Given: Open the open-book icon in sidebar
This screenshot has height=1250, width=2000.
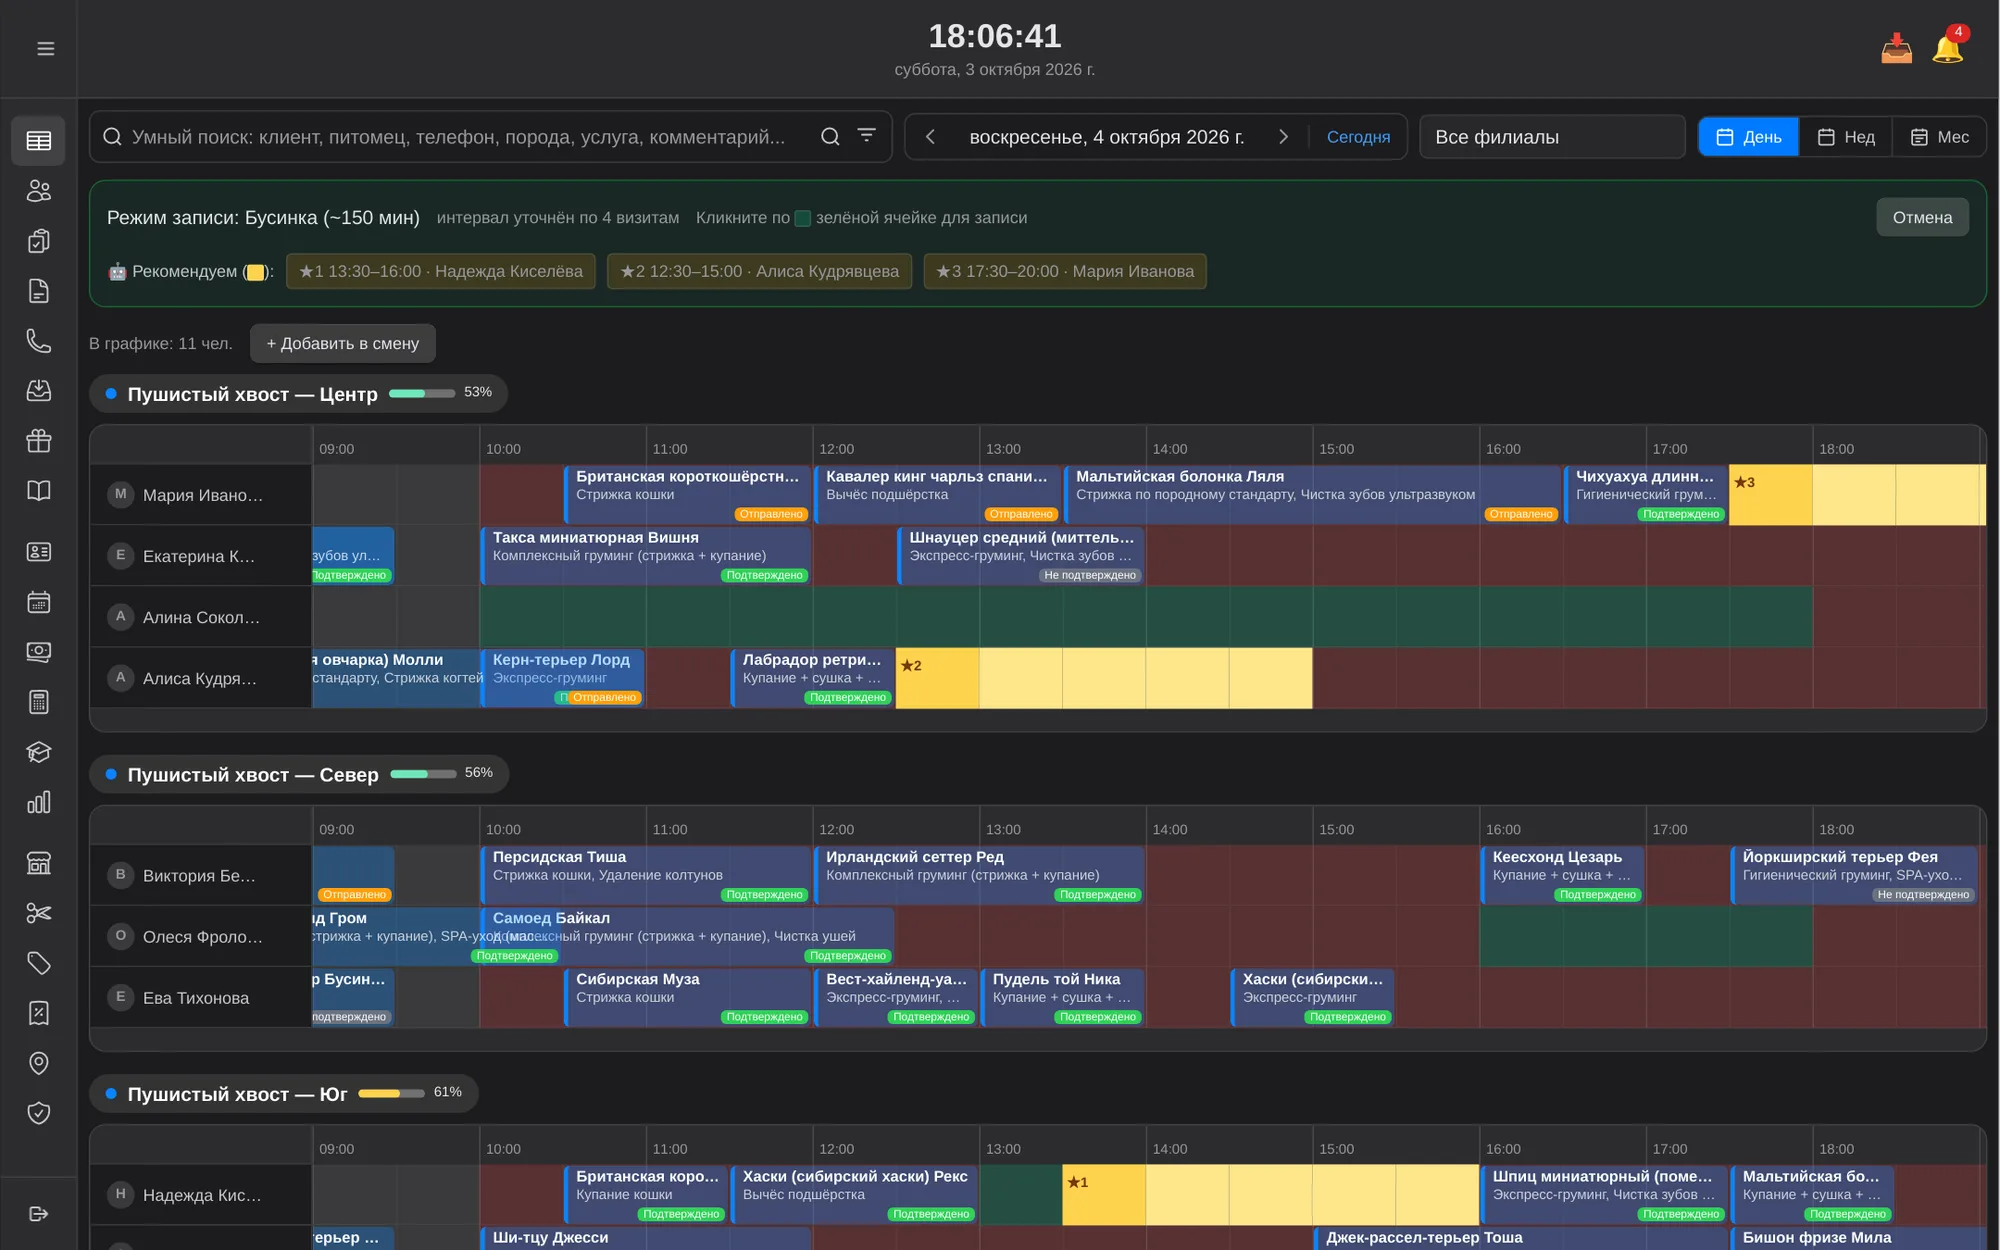Looking at the screenshot, I should (x=39, y=491).
